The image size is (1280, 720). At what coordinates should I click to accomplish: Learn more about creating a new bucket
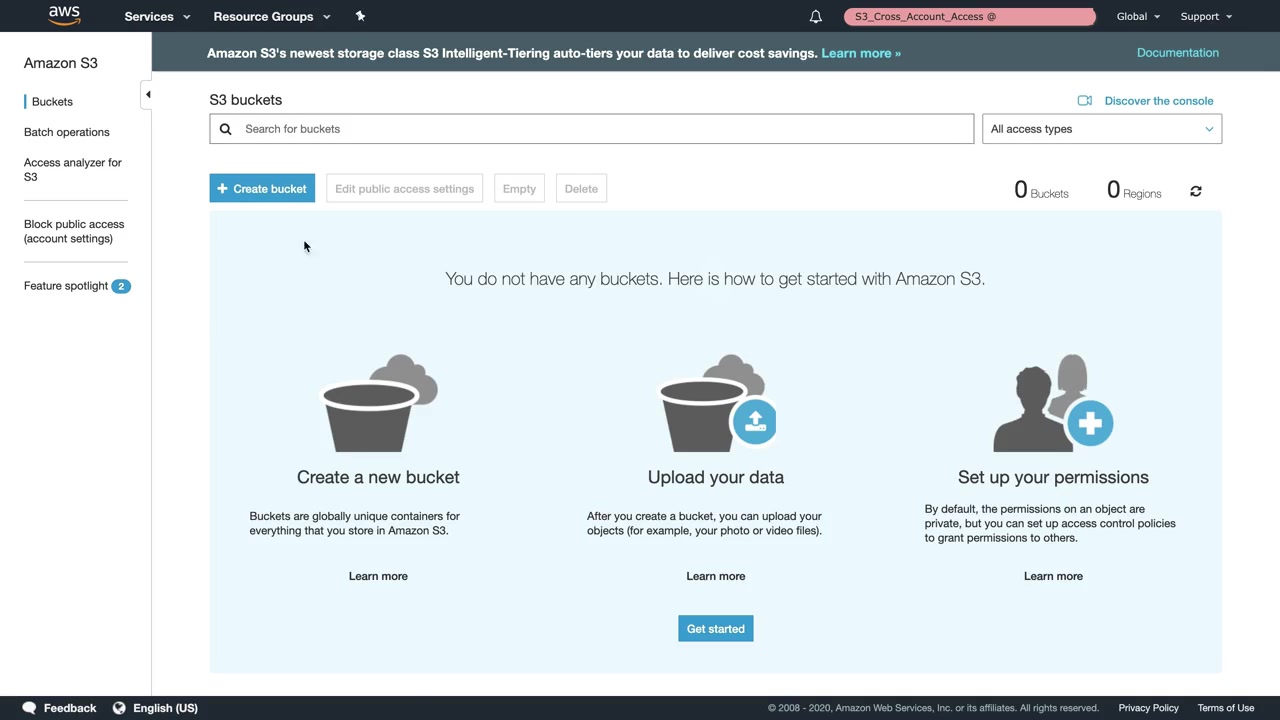click(x=378, y=576)
